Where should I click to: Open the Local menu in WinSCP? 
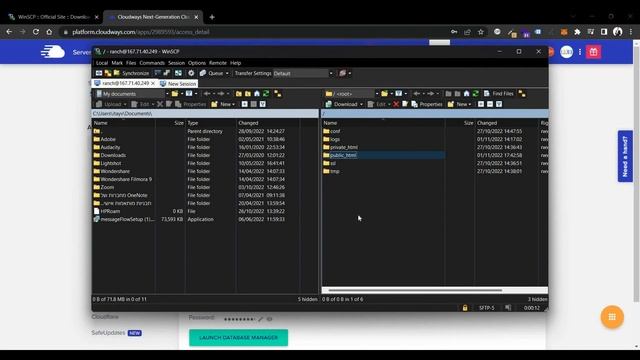[x=102, y=63]
